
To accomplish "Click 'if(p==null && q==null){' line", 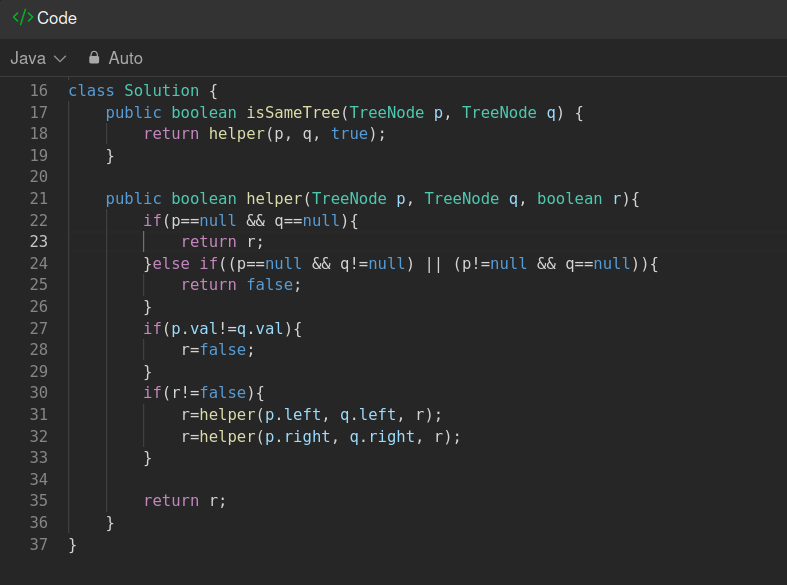I will tap(250, 220).
